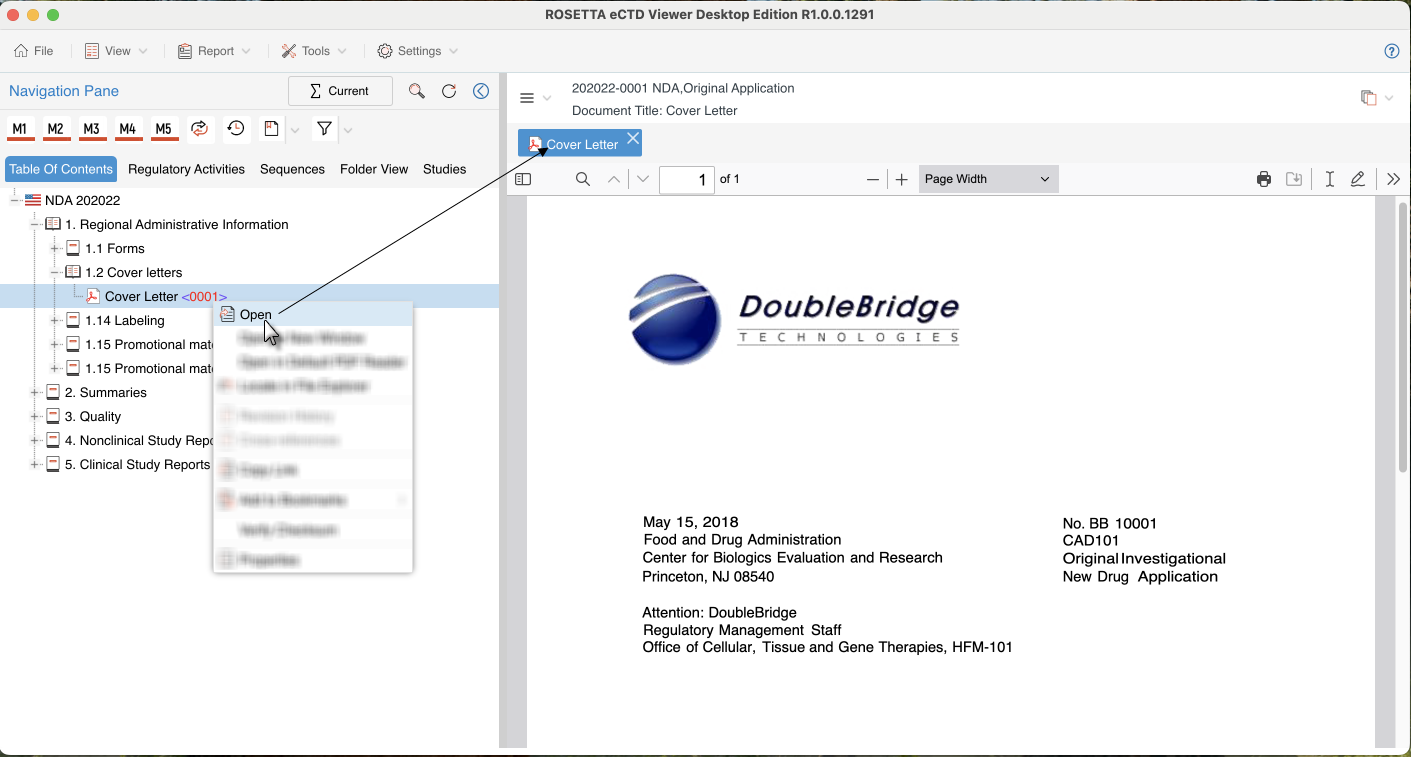This screenshot has width=1411, height=757.
Task: Toggle the M5 module filter
Action: click(x=164, y=129)
